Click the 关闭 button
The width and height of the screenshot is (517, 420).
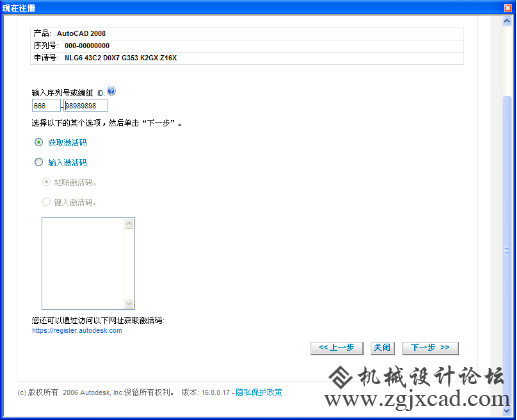[382, 348]
